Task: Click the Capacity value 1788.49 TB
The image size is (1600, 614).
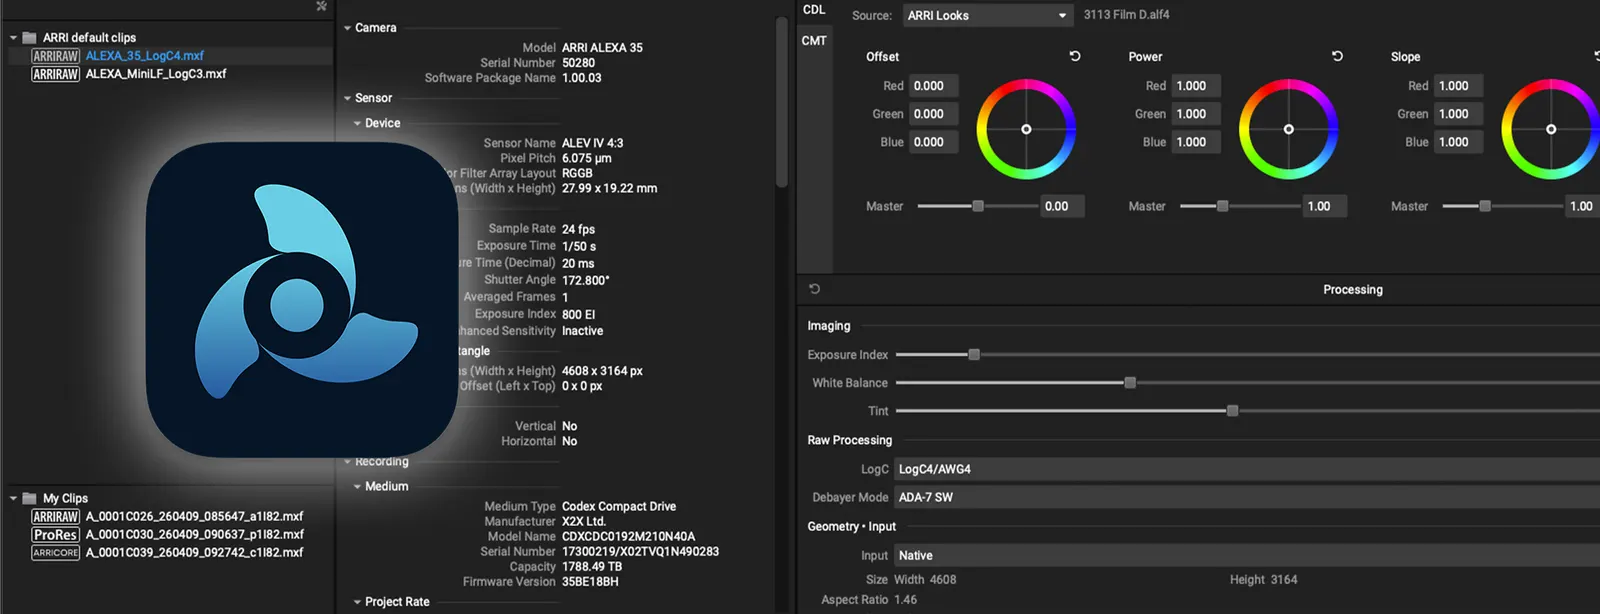Action: (592, 567)
